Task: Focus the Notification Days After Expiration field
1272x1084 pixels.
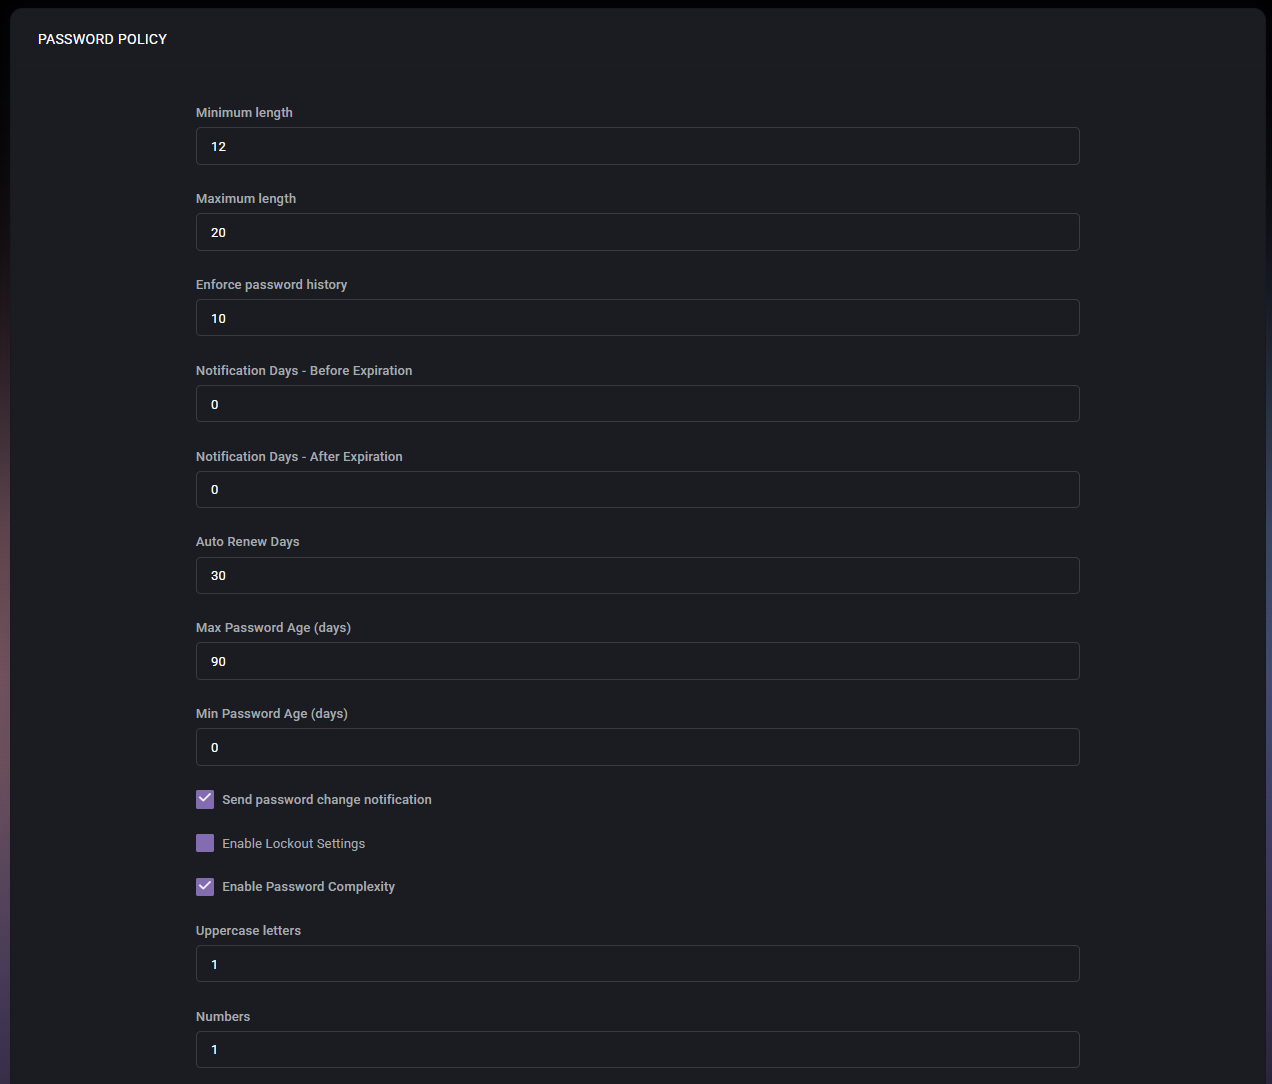Action: click(637, 490)
